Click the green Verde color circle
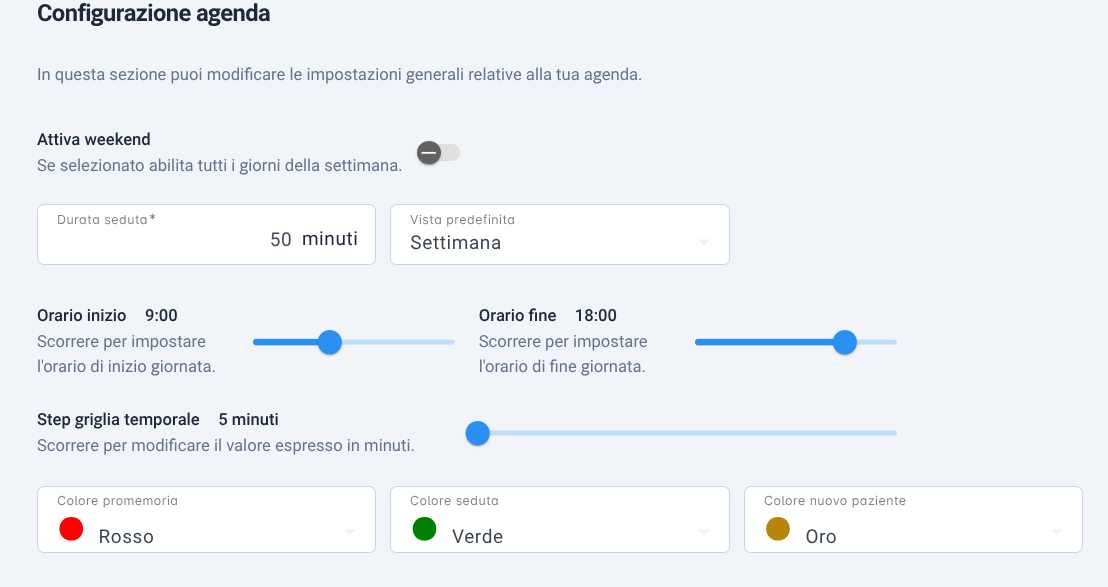1108x587 pixels. pos(425,529)
